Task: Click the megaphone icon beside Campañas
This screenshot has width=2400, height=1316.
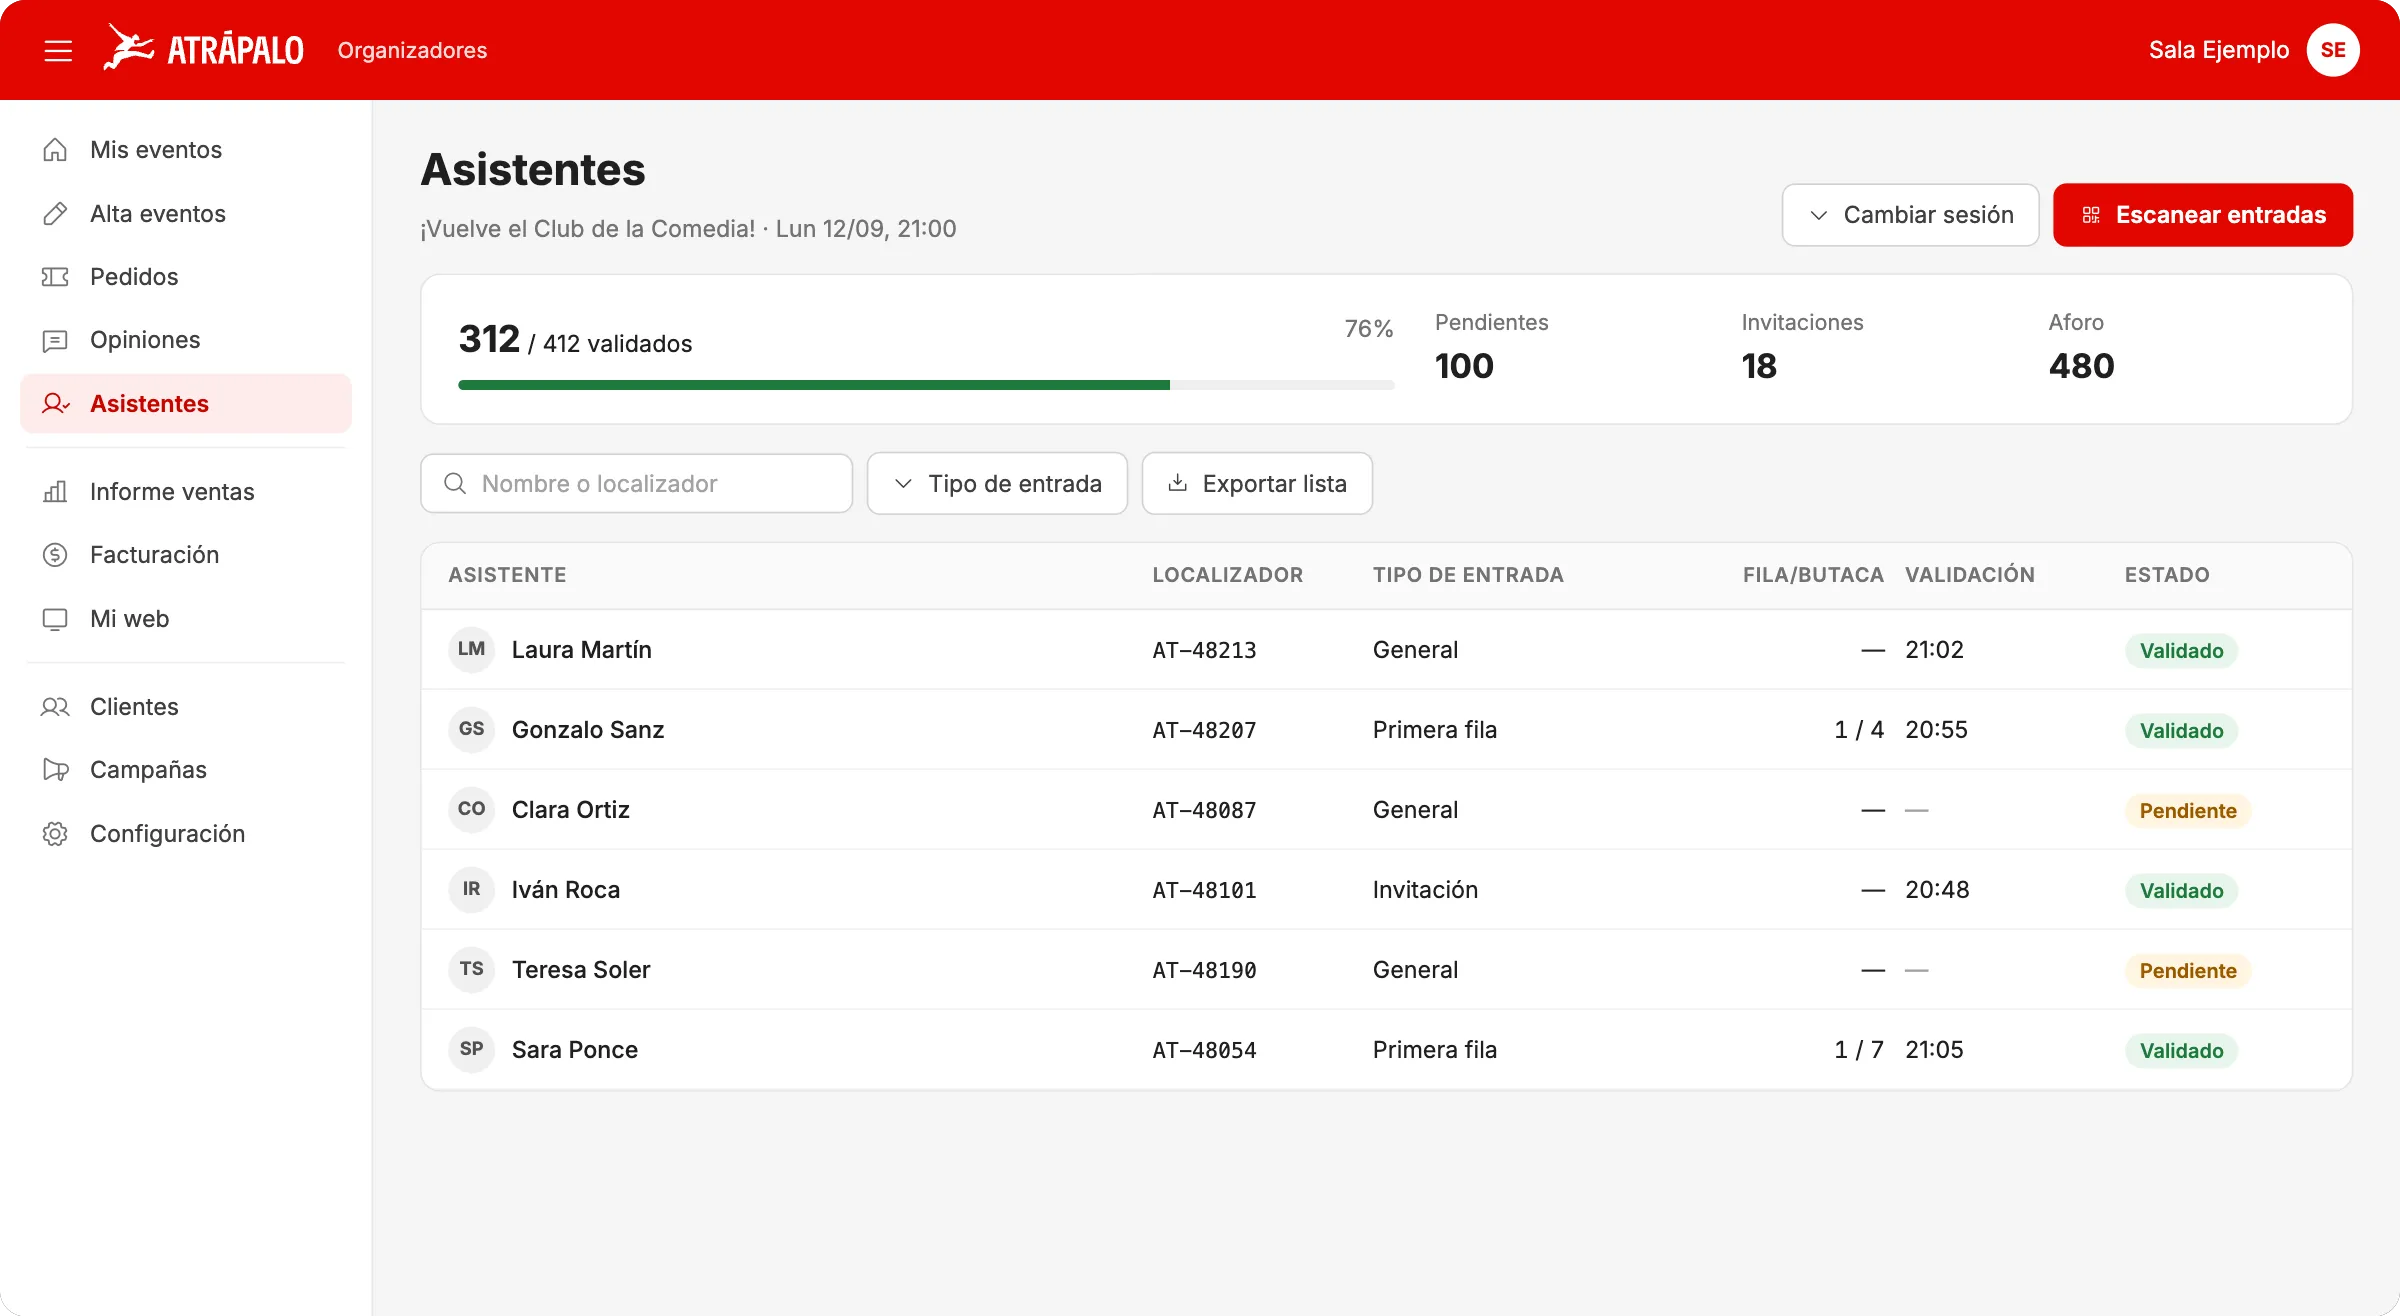Action: coord(55,770)
